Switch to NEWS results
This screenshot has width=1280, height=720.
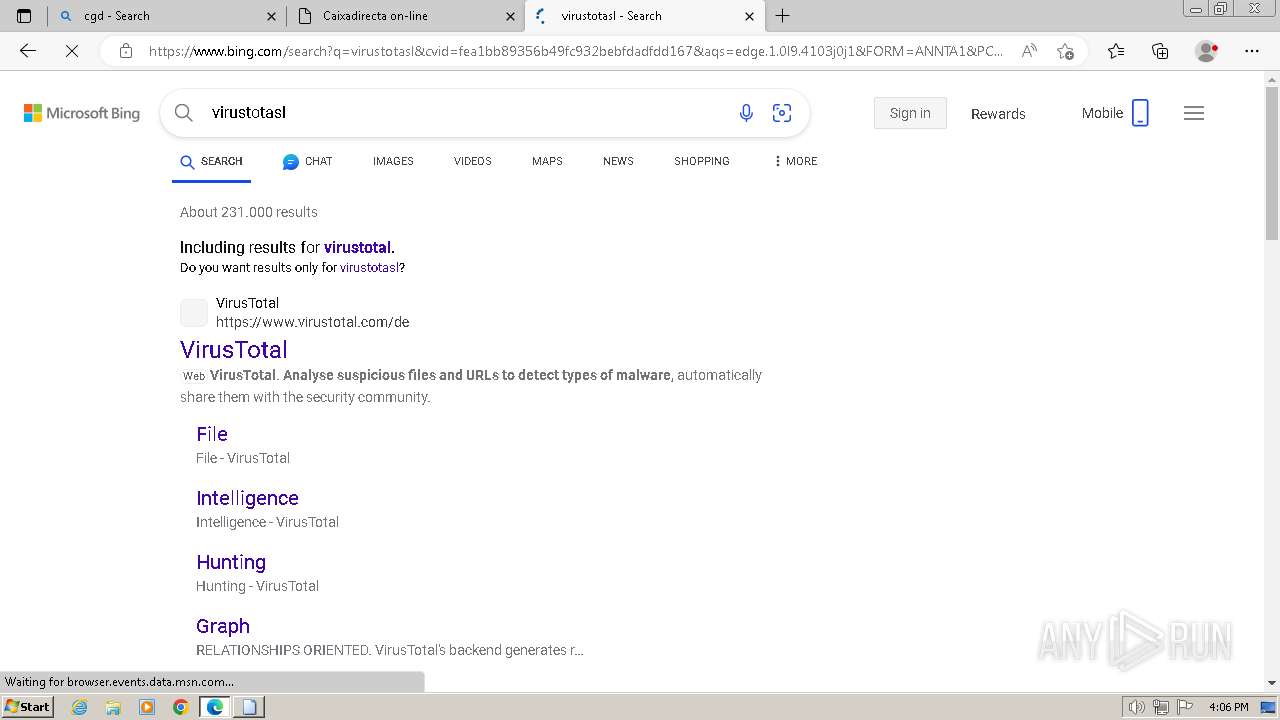click(618, 161)
